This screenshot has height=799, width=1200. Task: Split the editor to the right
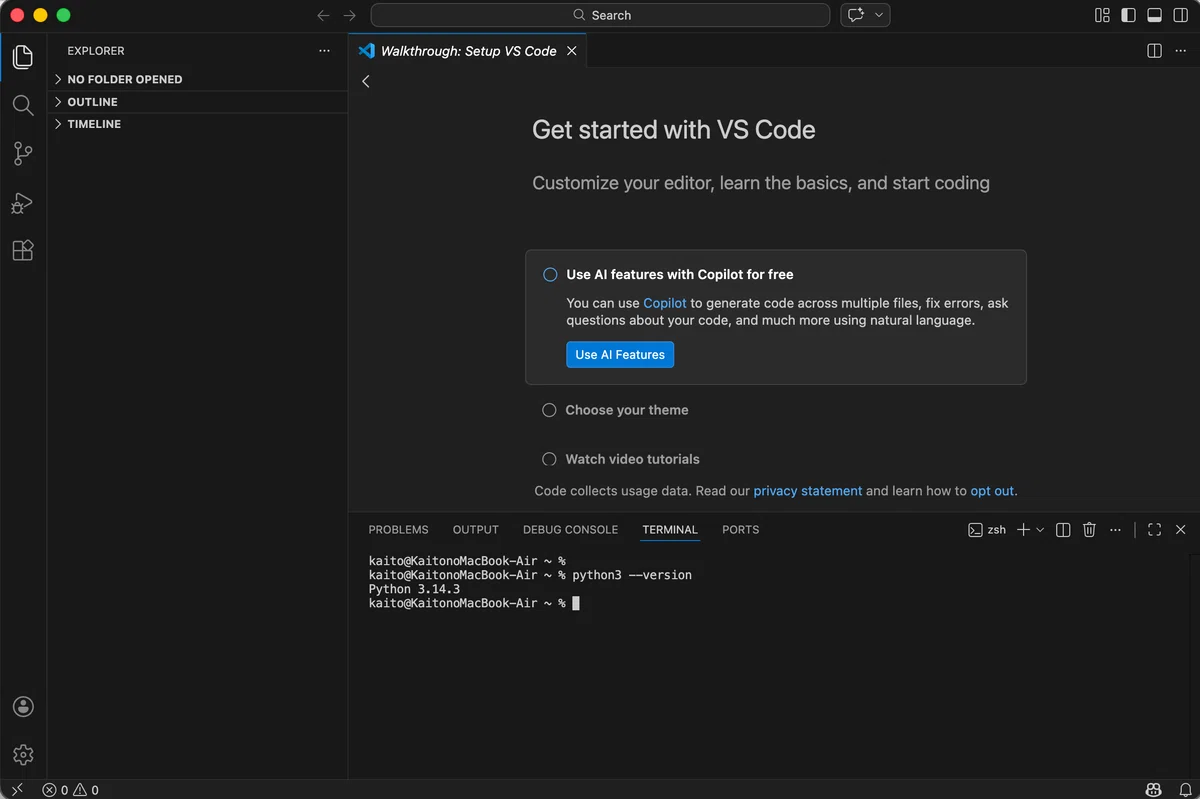[1154, 51]
